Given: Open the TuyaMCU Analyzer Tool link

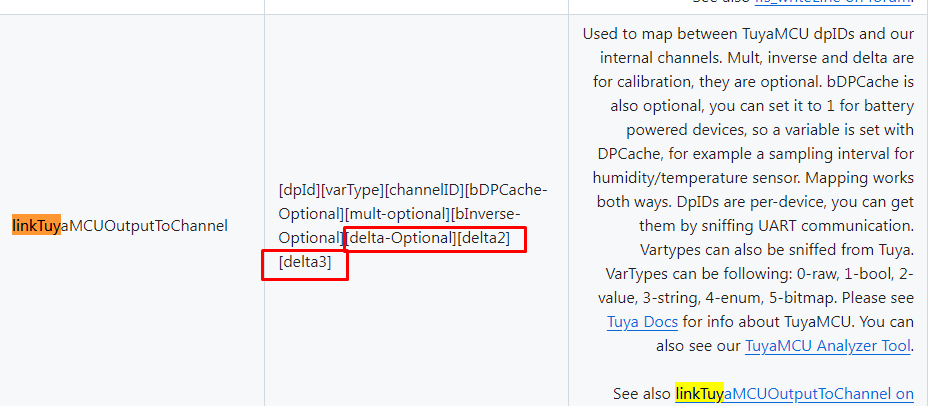Looking at the screenshot, I should coord(828,346).
